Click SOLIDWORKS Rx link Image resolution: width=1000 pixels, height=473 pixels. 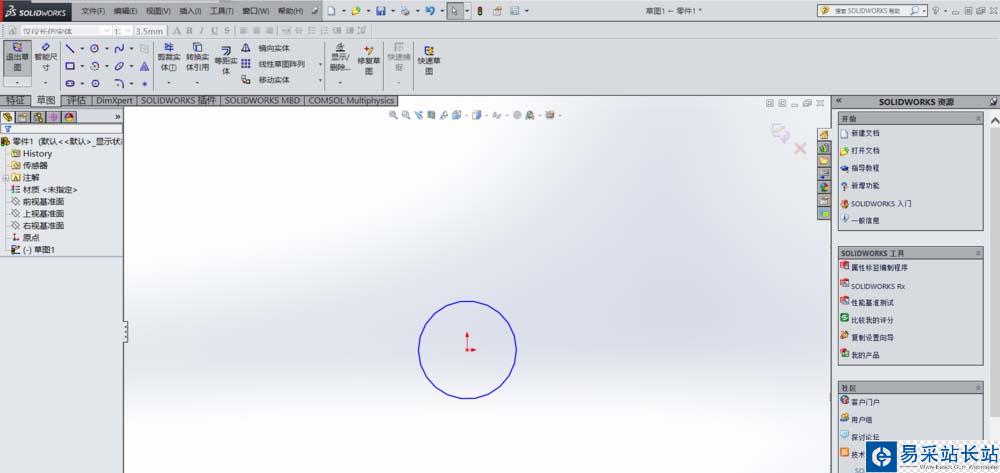click(x=877, y=286)
